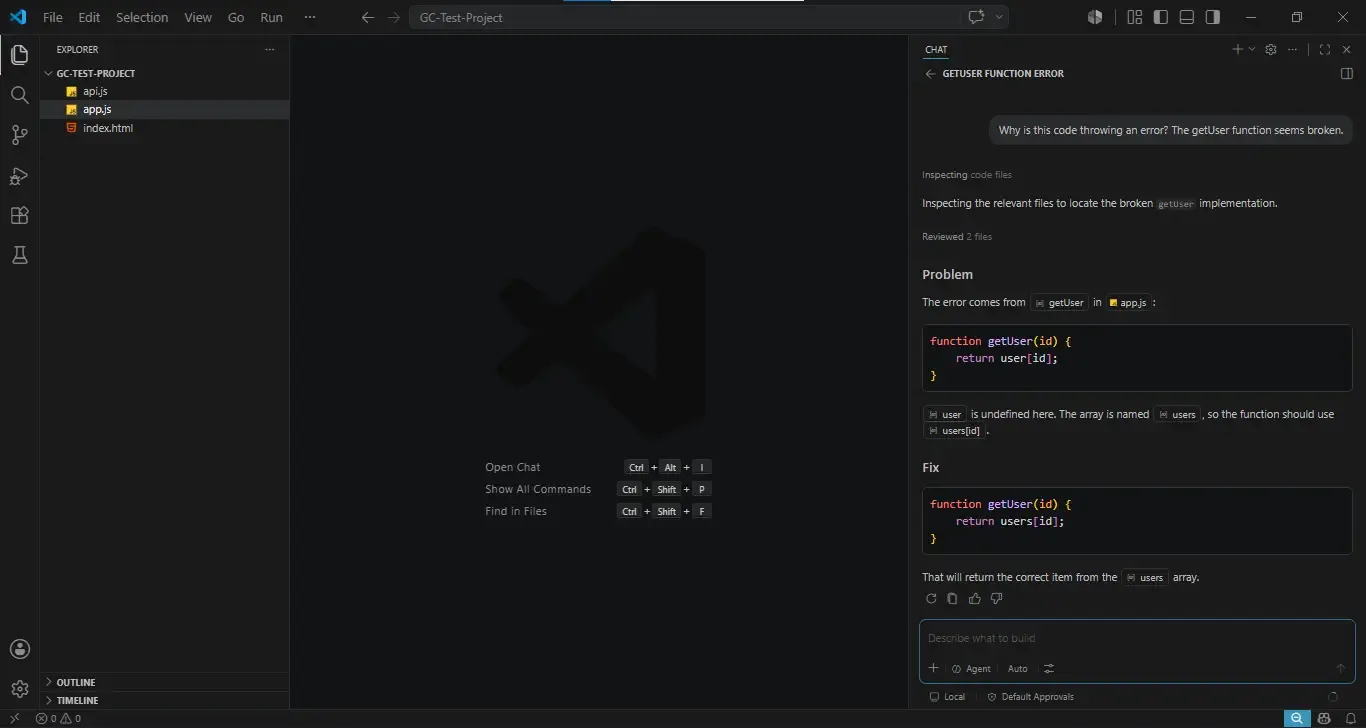Open chat settings gear icon

click(x=1271, y=49)
